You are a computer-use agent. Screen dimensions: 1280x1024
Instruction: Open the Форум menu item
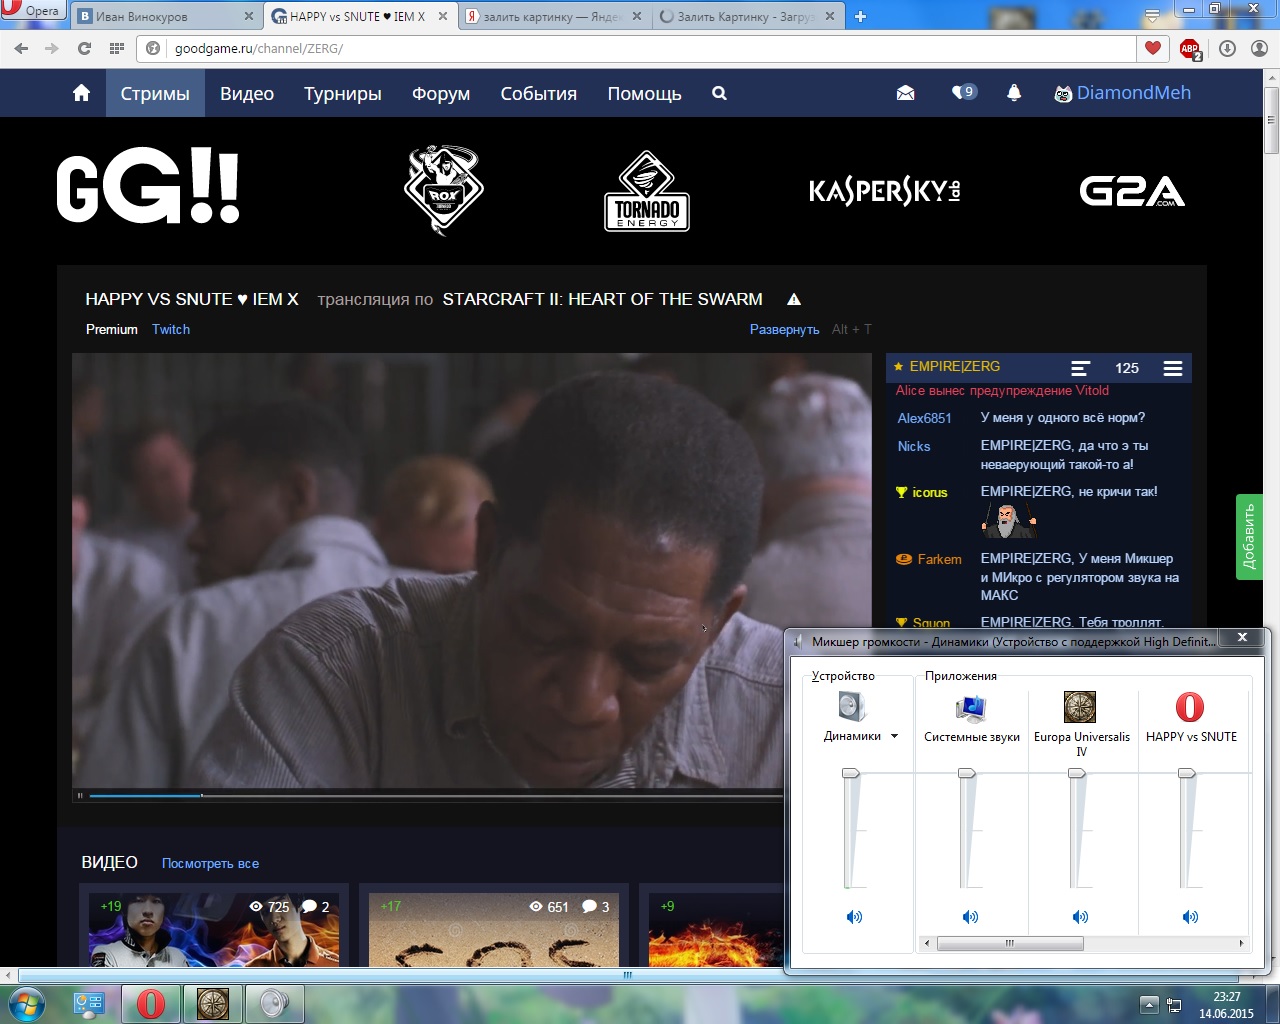click(441, 93)
